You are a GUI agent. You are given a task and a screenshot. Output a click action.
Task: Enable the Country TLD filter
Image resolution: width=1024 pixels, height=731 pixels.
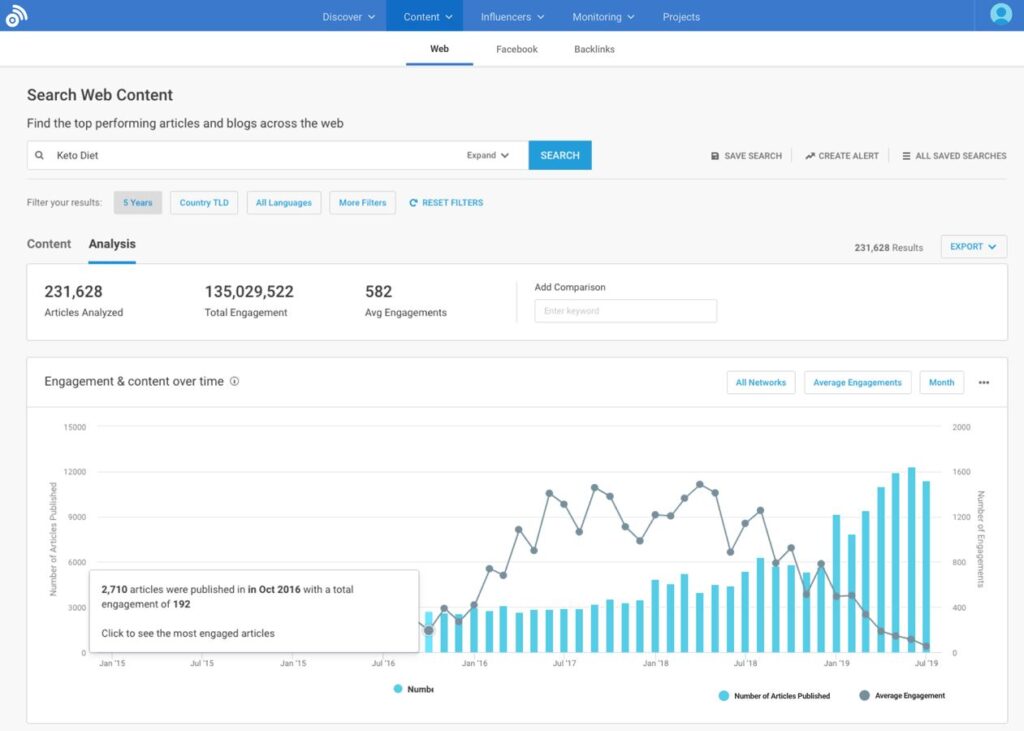tap(203, 202)
